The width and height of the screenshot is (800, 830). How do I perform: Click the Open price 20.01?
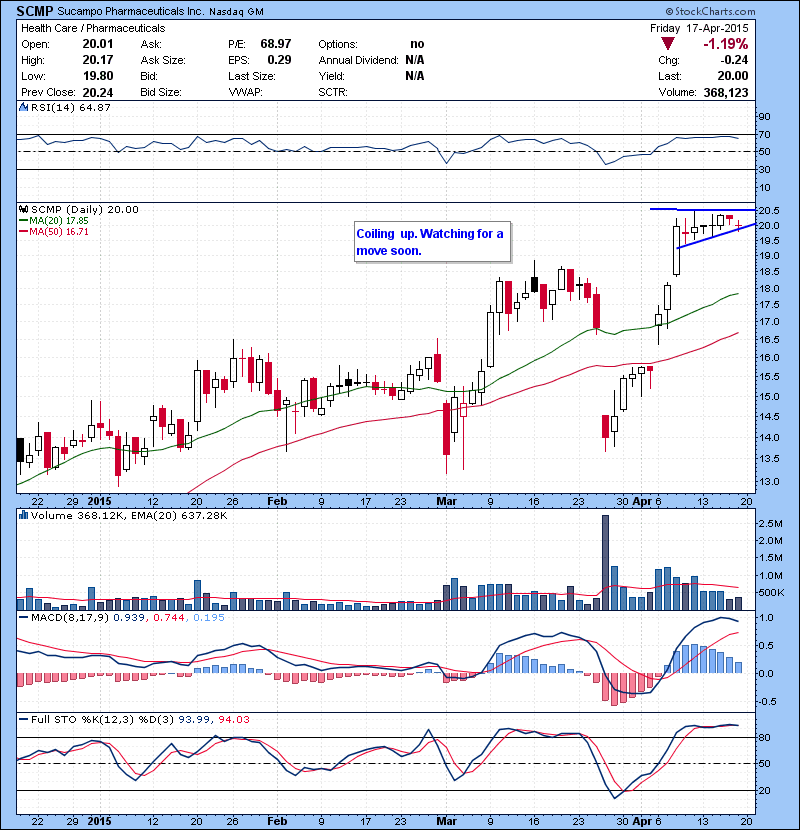97,43
